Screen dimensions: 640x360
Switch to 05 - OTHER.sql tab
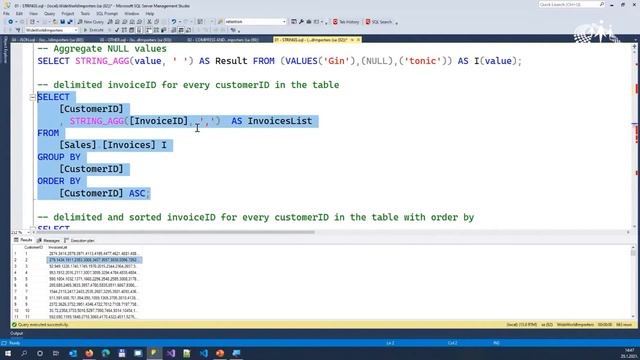[x=135, y=40]
